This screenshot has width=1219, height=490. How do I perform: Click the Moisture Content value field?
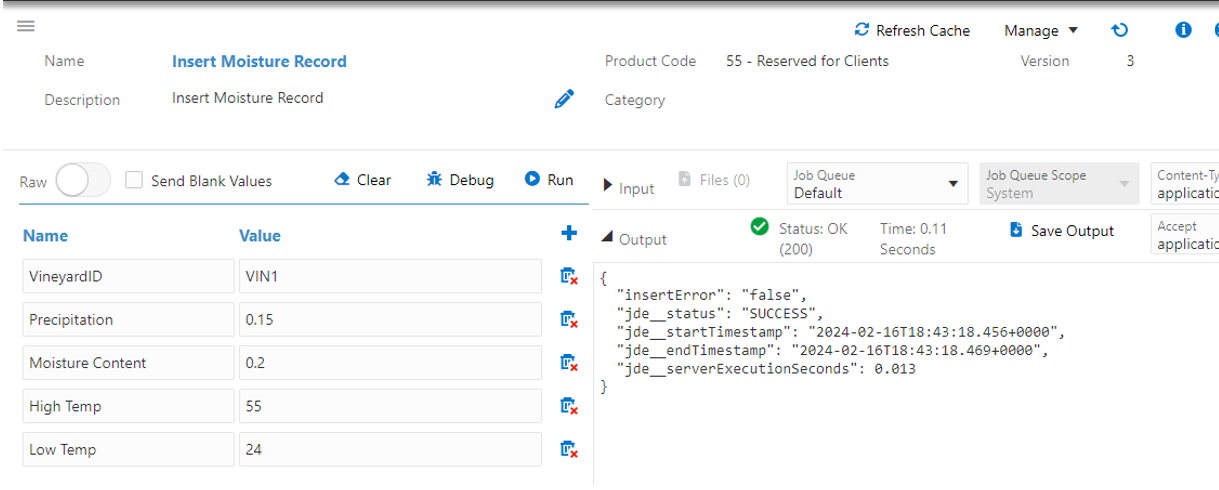click(x=390, y=363)
